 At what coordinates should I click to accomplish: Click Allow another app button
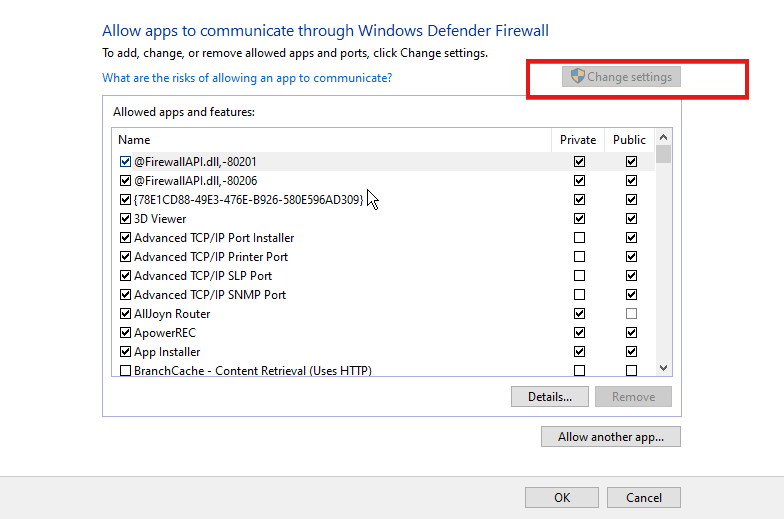(x=610, y=436)
